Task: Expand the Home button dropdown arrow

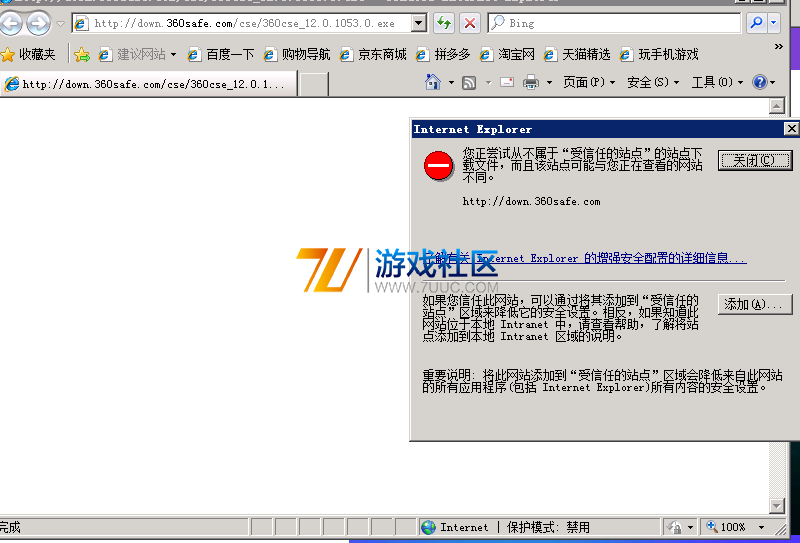Action: pos(451,82)
